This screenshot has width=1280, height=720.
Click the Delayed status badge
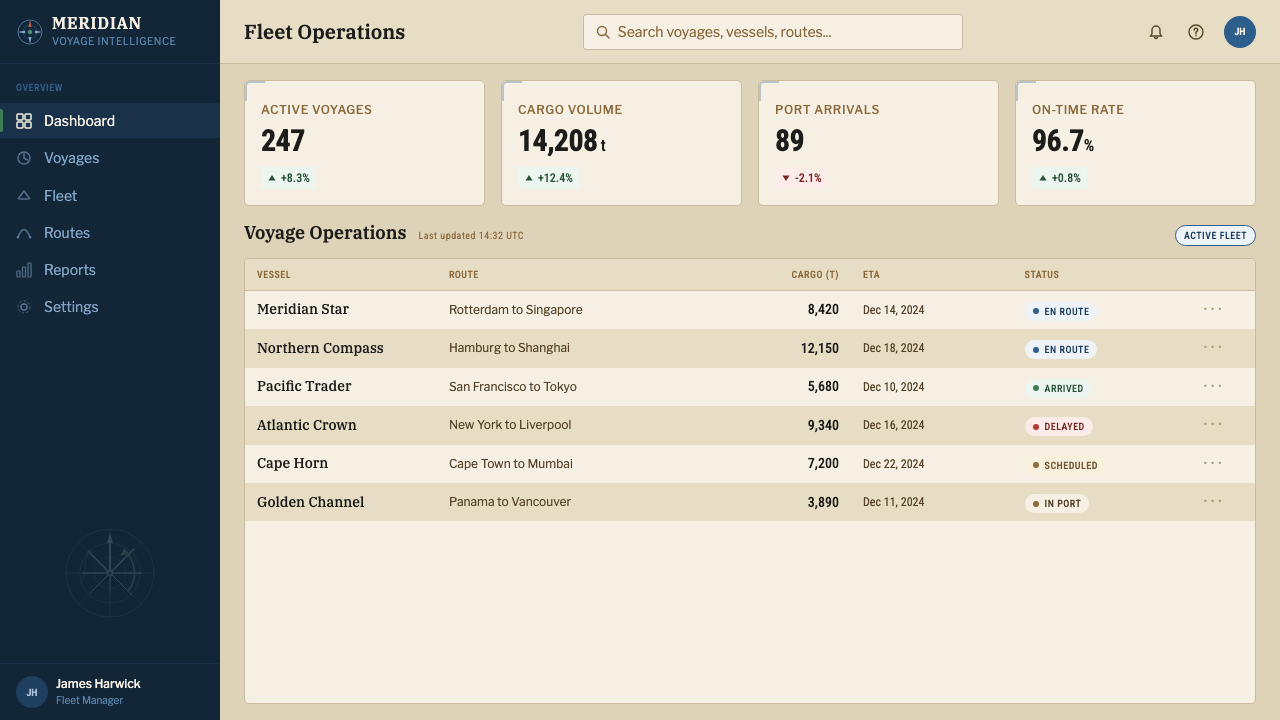click(x=1058, y=426)
